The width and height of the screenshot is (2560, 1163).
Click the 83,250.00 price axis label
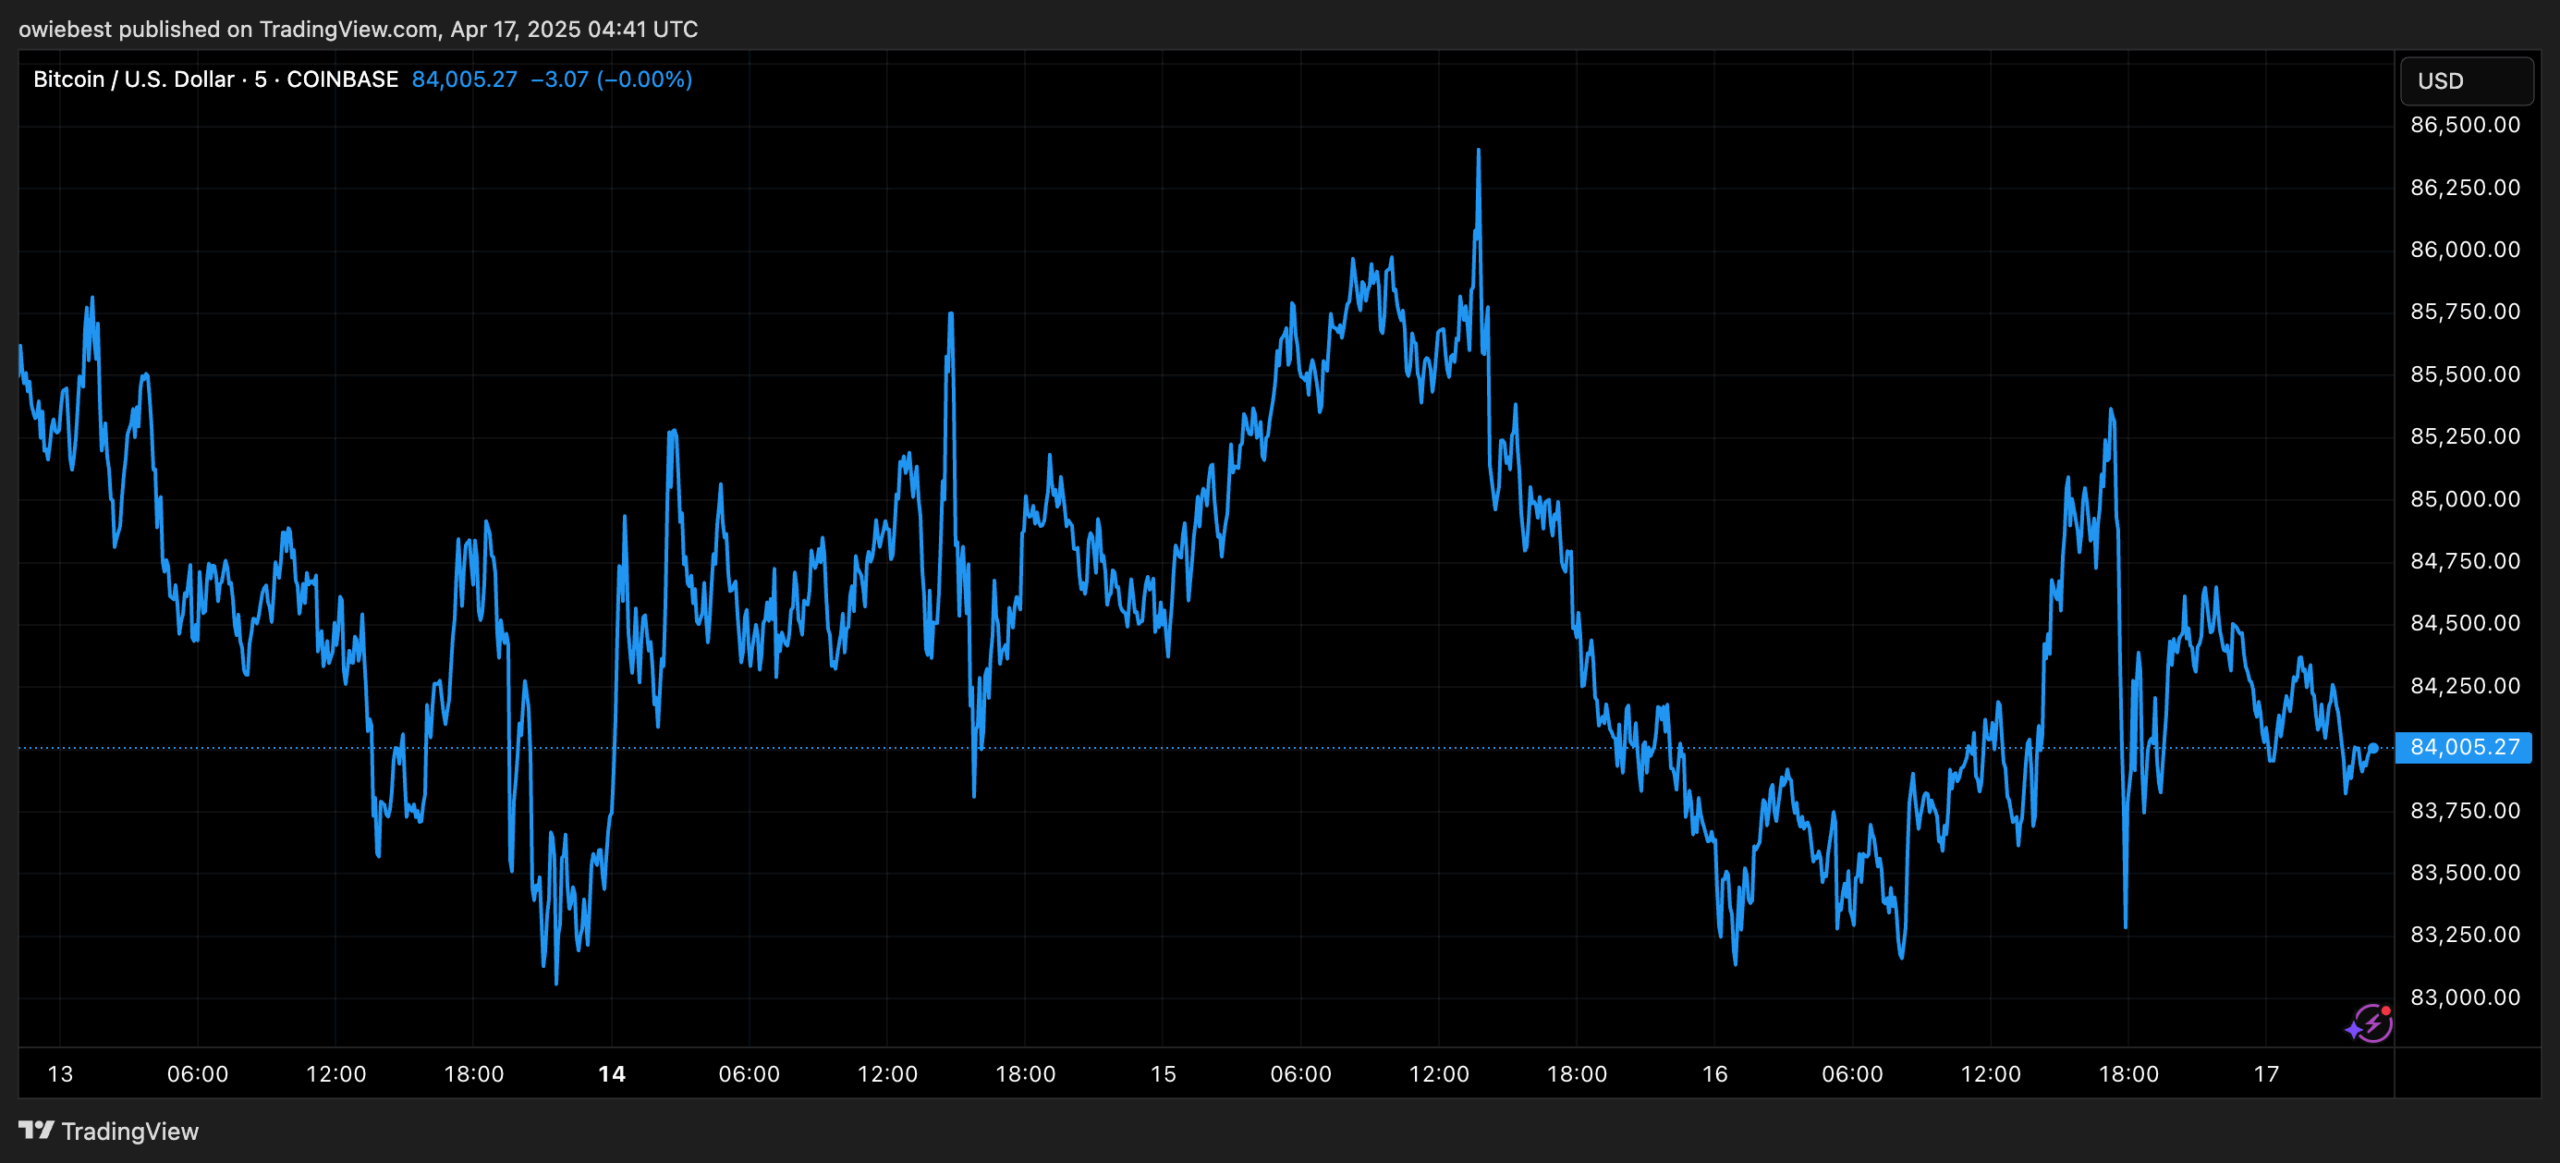click(2465, 934)
